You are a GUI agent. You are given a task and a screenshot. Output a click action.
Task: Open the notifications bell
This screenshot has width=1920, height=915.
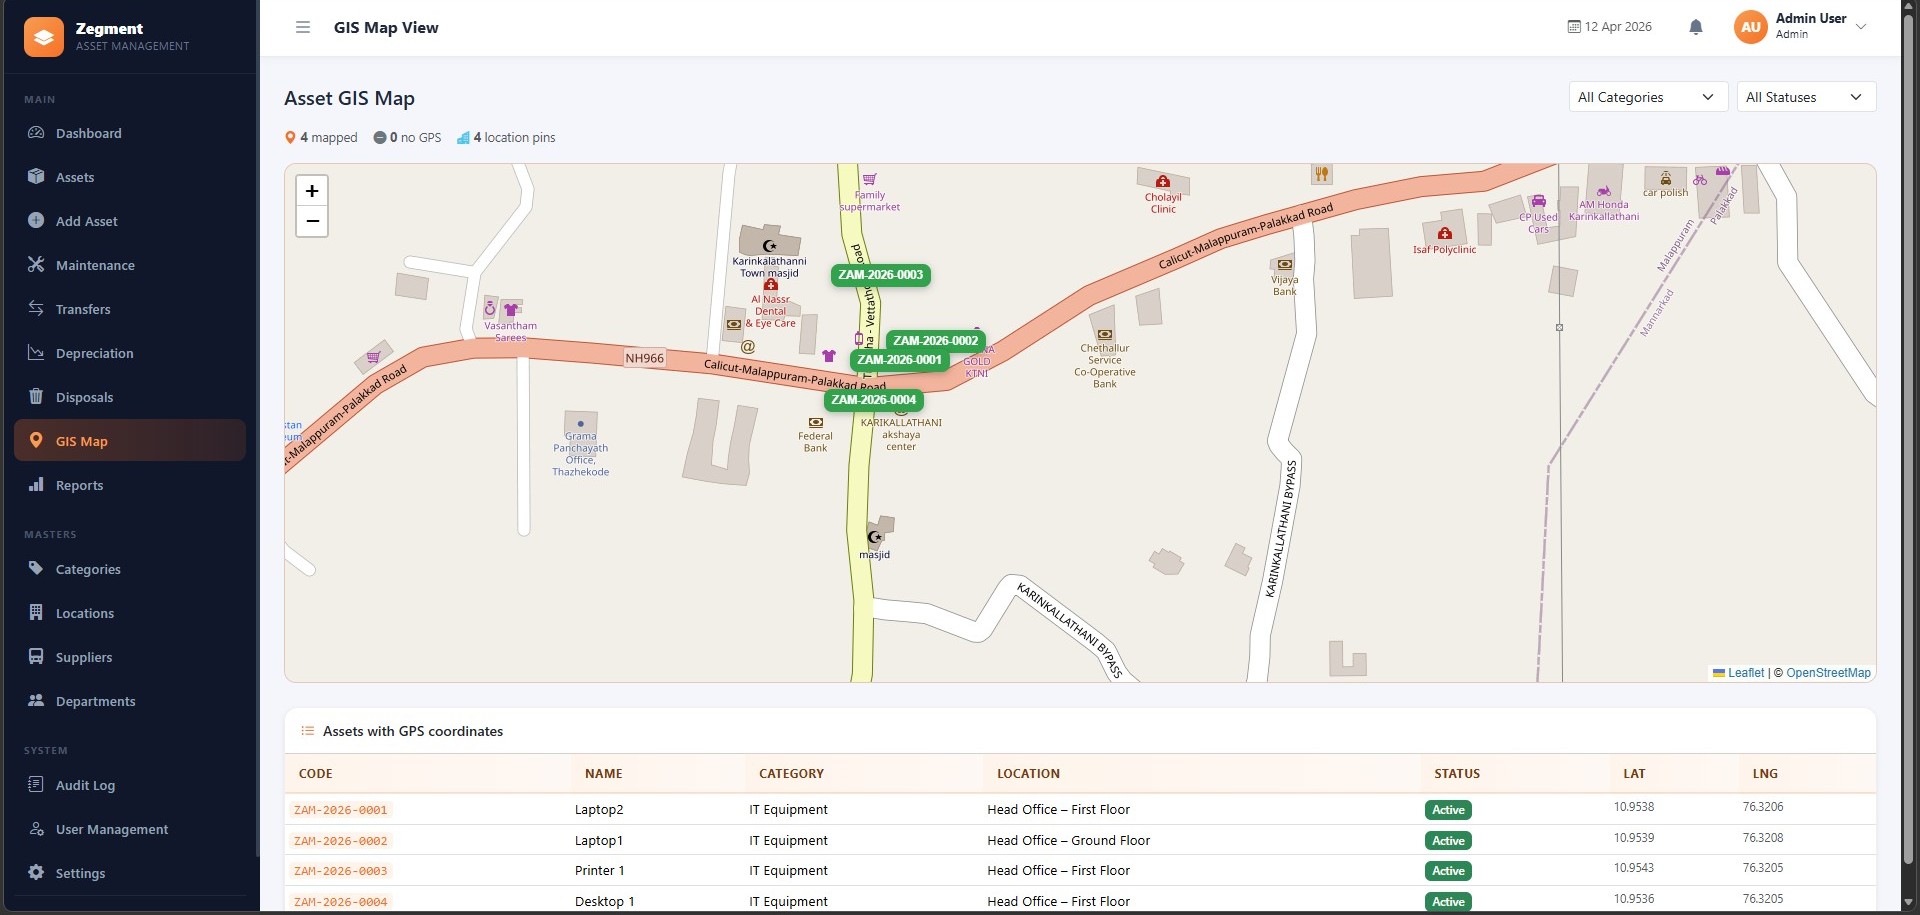point(1695,27)
